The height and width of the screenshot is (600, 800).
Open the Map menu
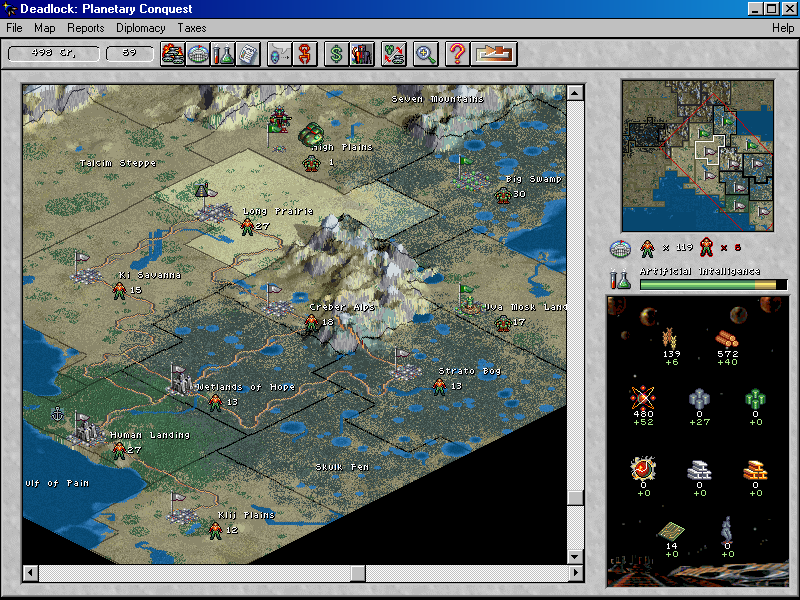pyautogui.click(x=45, y=28)
